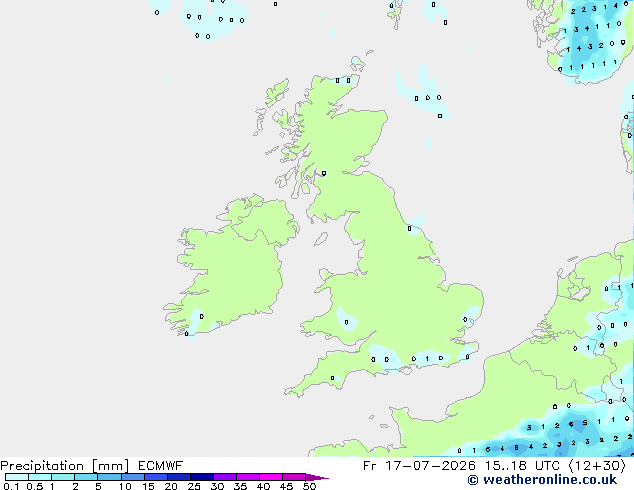Click the "8" precipitation value over France
634x490 pixels.
click(516, 448)
